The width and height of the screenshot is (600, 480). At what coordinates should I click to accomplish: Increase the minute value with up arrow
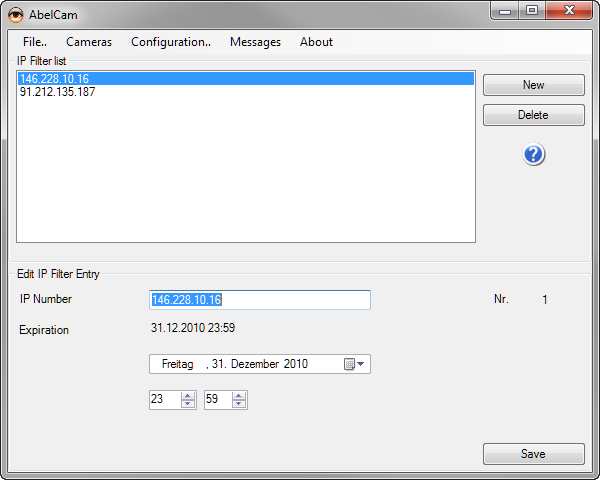(240, 396)
